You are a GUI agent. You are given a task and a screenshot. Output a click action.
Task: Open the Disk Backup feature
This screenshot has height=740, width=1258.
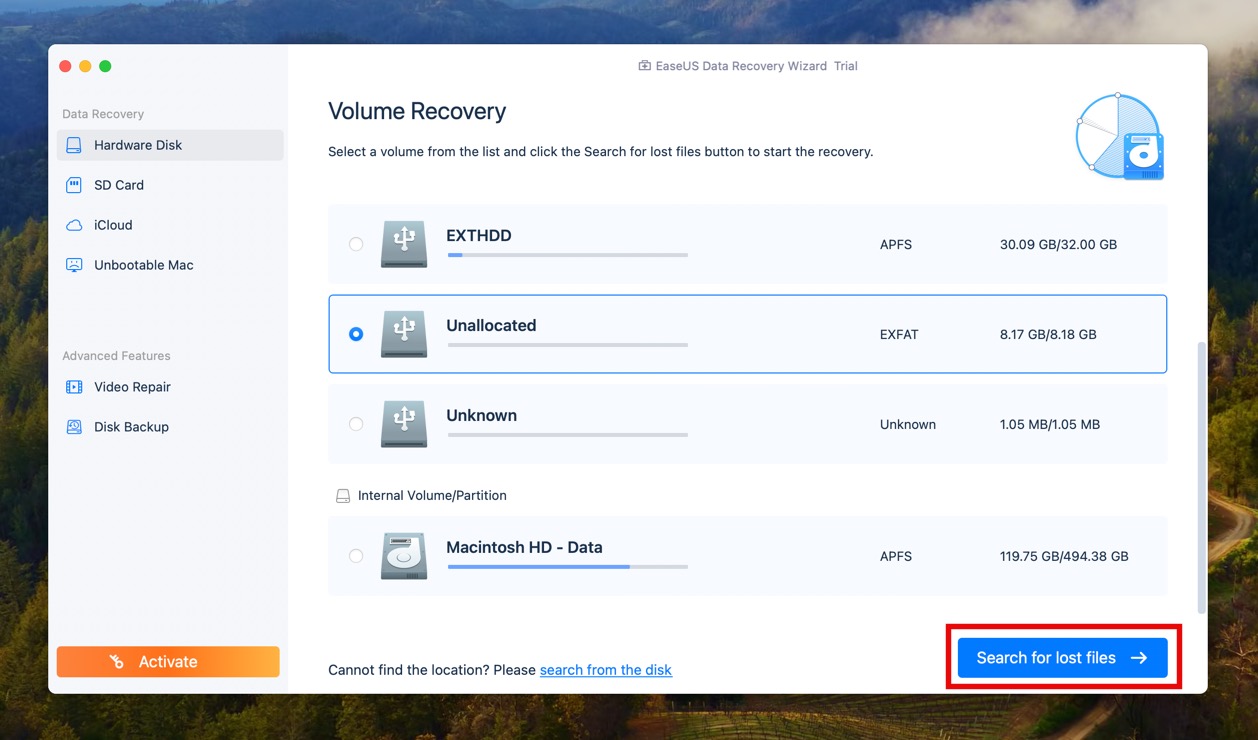pos(131,427)
